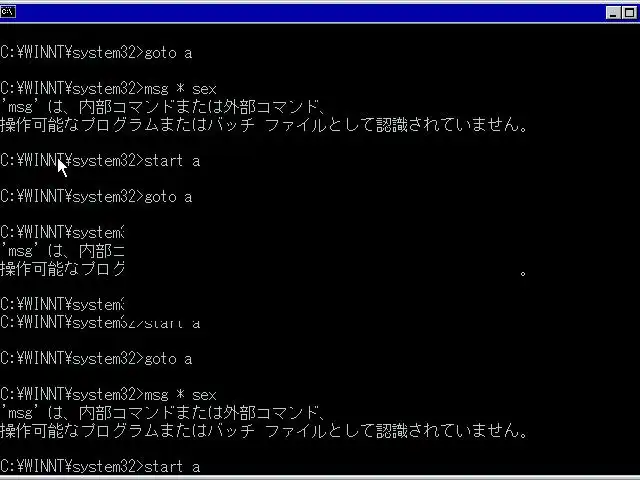Image resolution: width=640 pixels, height=480 pixels.
Task: Click the first untruncated 'msg' は、内部コマンド error line
Action: click(x=162, y=107)
